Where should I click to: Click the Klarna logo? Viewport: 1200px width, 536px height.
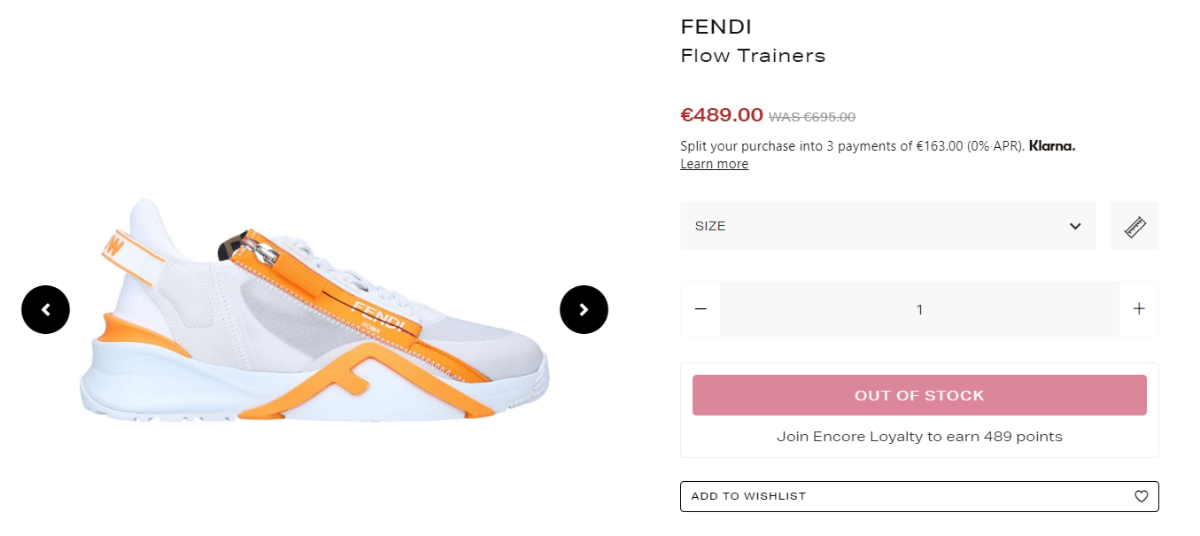pos(1052,146)
